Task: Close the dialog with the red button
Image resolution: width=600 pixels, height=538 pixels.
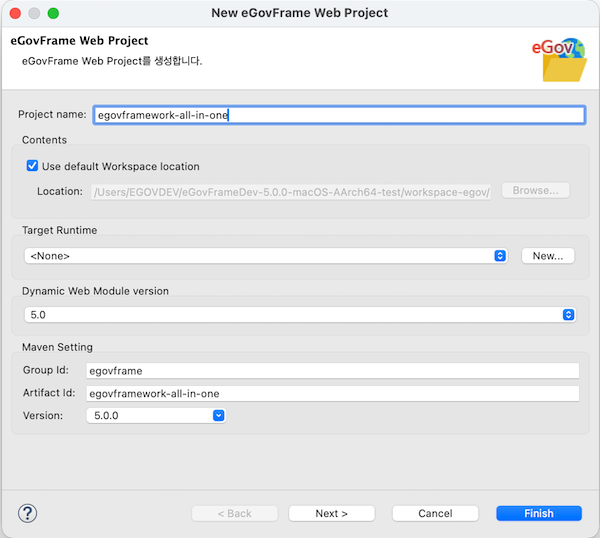Action: [x=13, y=13]
